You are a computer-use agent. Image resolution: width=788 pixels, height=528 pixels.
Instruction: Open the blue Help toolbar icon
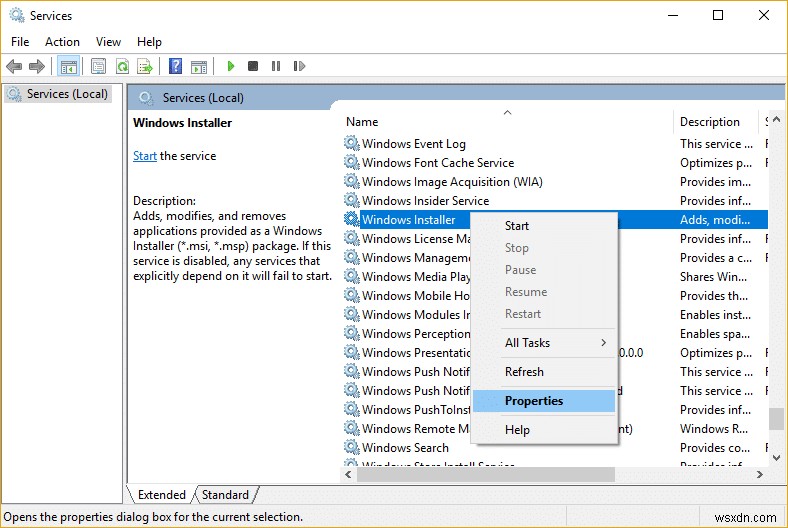[x=175, y=66]
